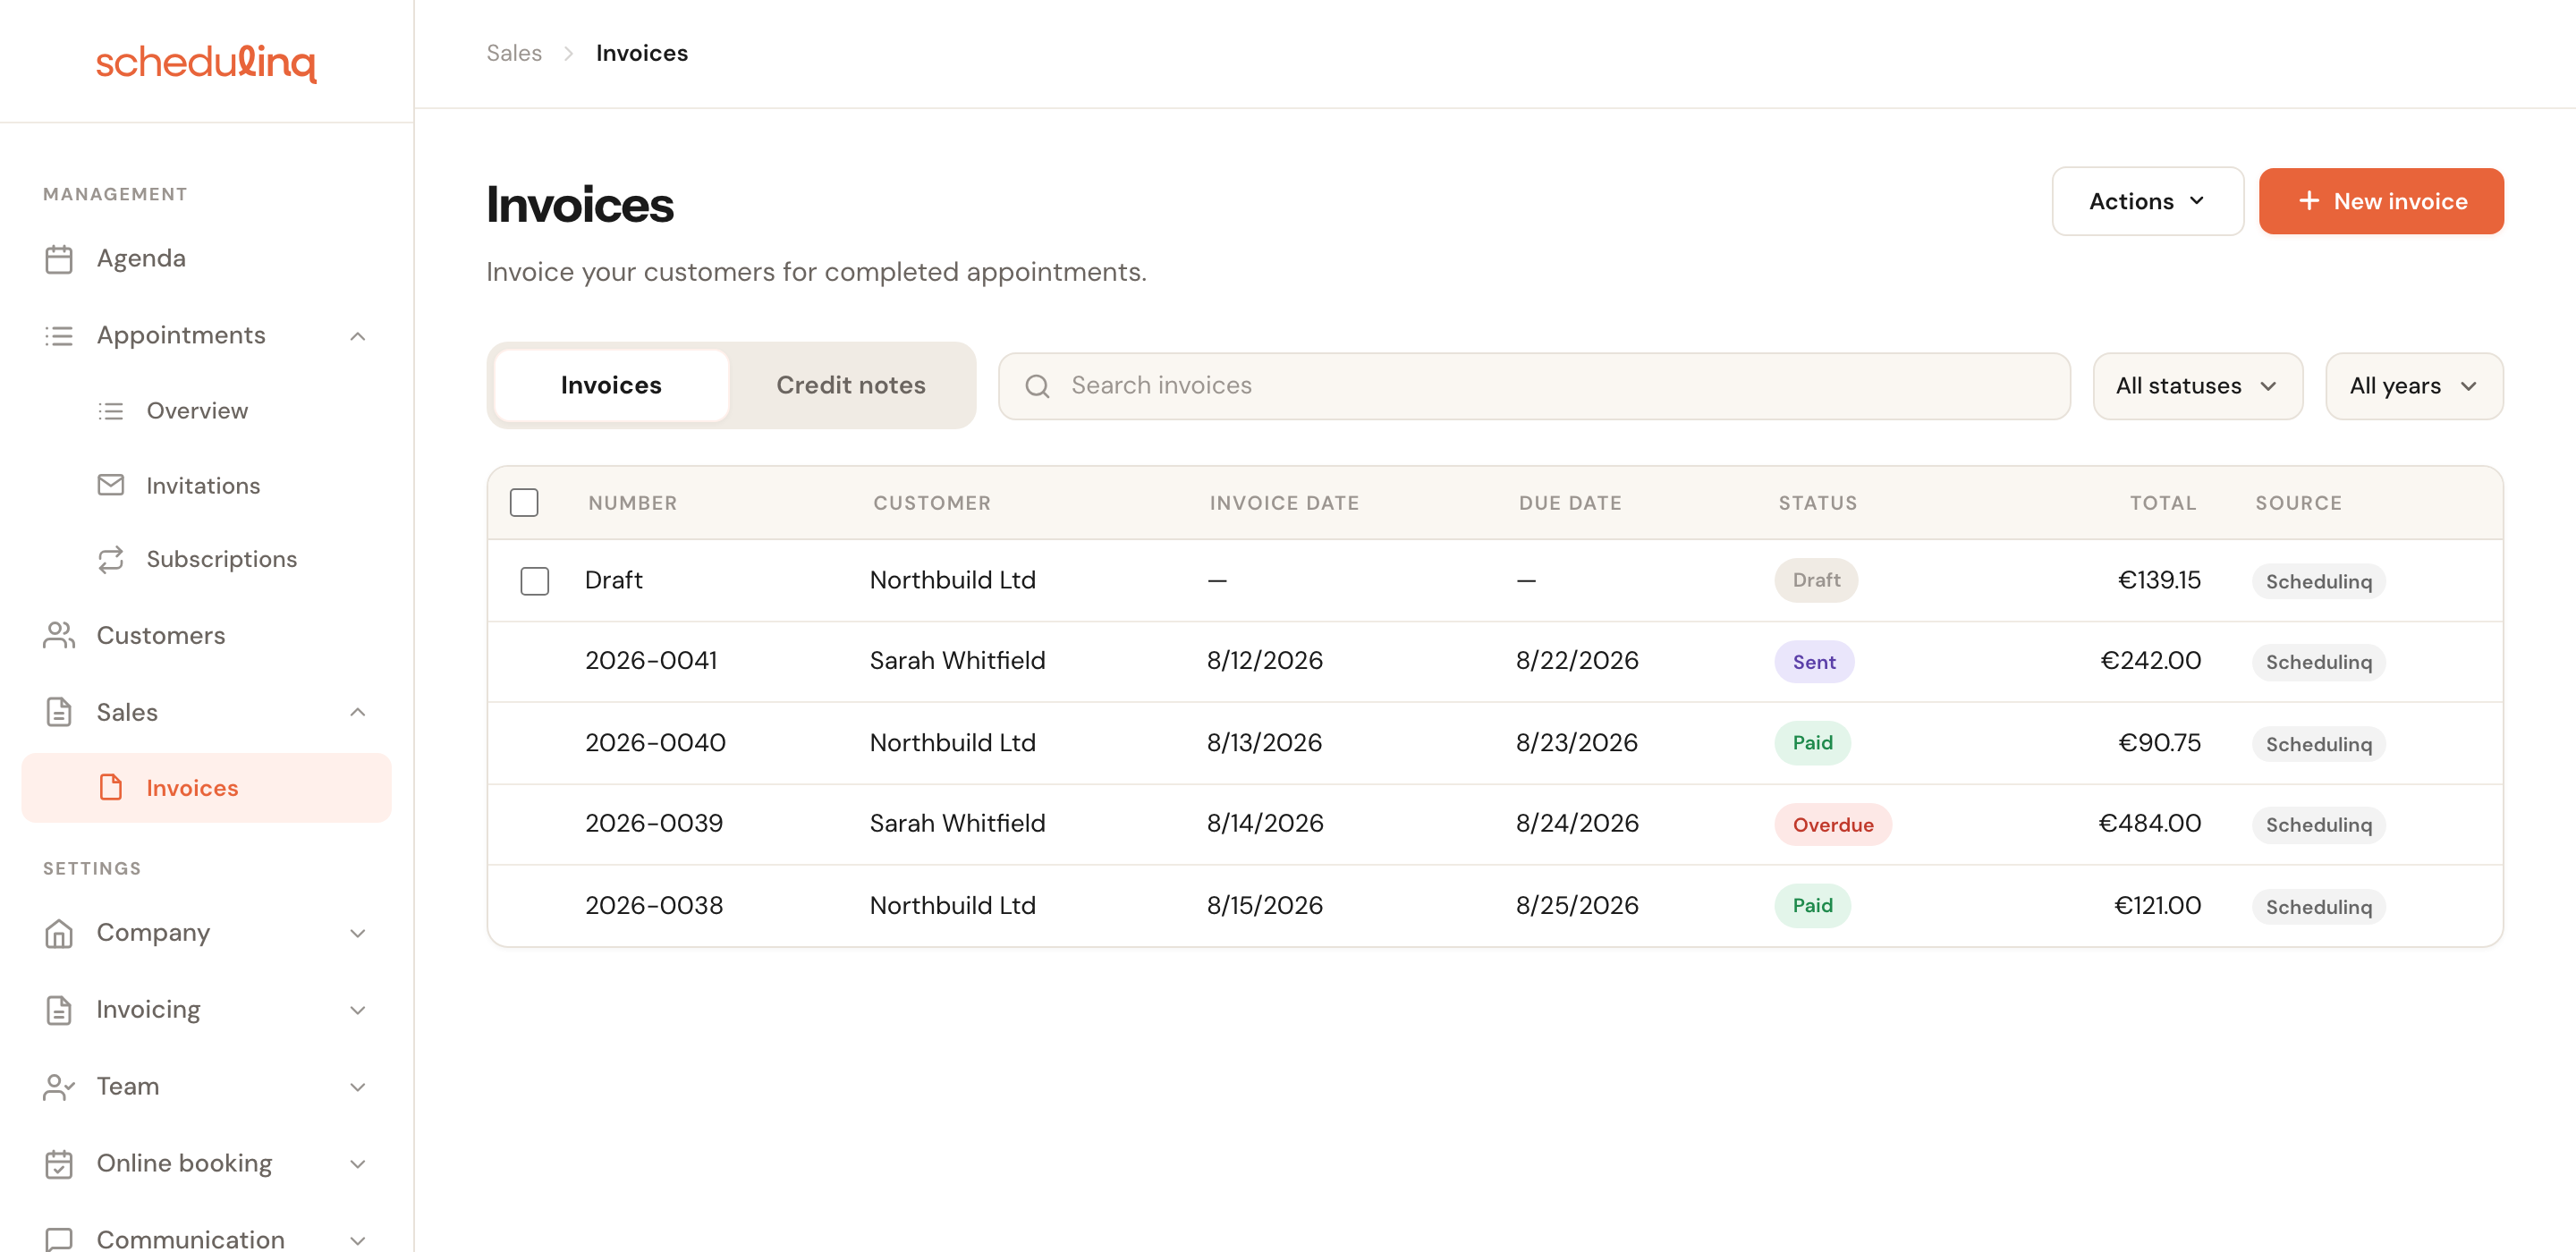Click the Invitations envelope icon

coord(110,485)
